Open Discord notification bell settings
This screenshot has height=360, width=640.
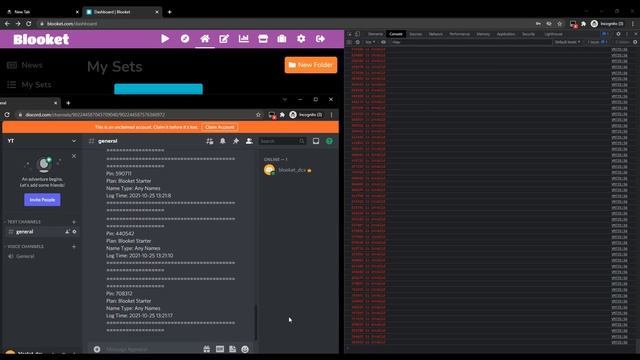[x=222, y=141]
